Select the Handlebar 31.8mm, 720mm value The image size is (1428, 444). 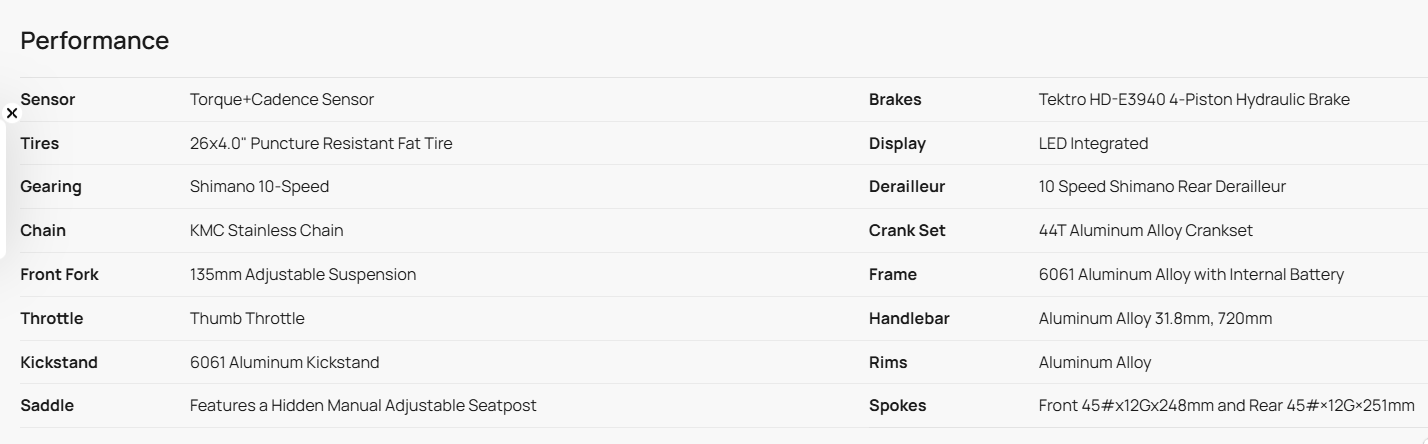pos(1155,319)
